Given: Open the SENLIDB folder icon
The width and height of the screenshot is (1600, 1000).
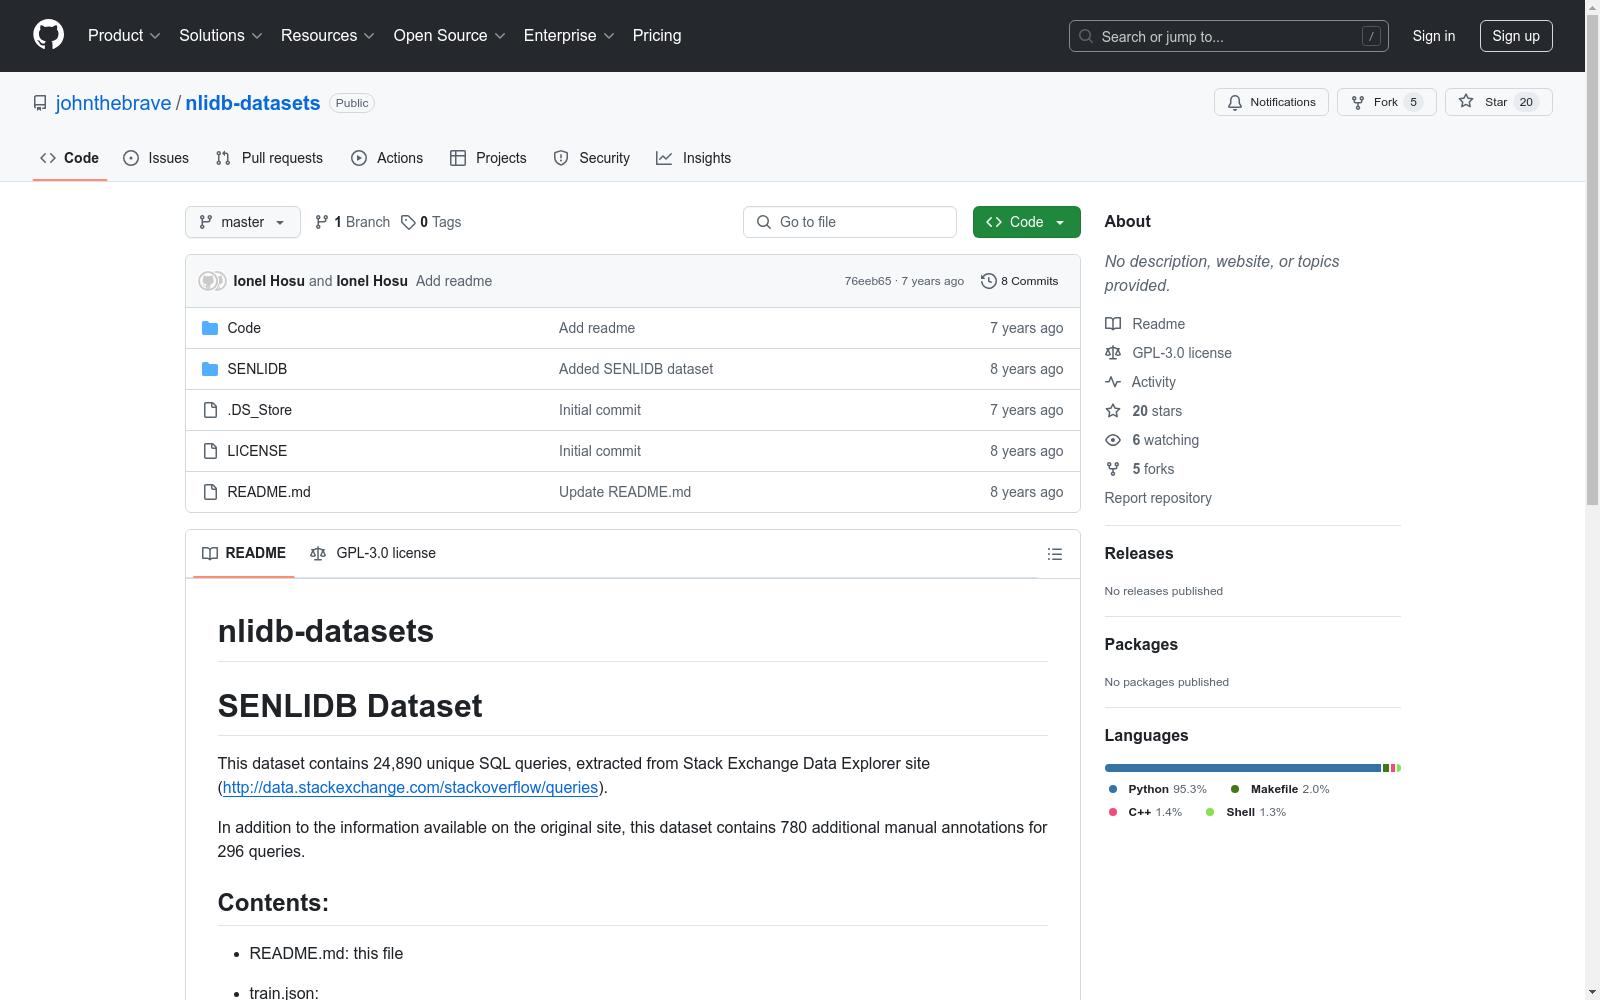Looking at the screenshot, I should (x=210, y=369).
